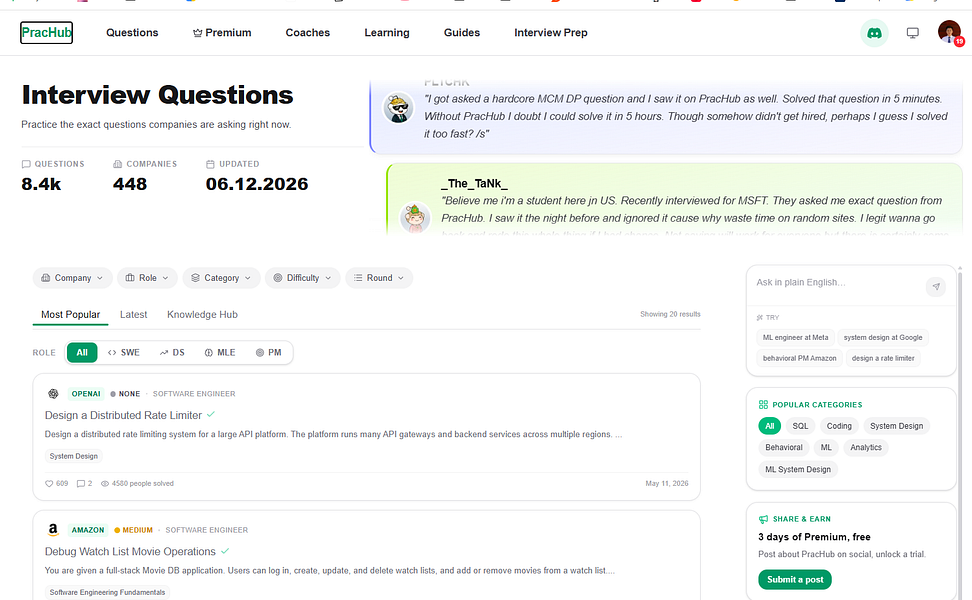The width and height of the screenshot is (972, 600).
Task: Select the All role filter
Action: click(82, 352)
